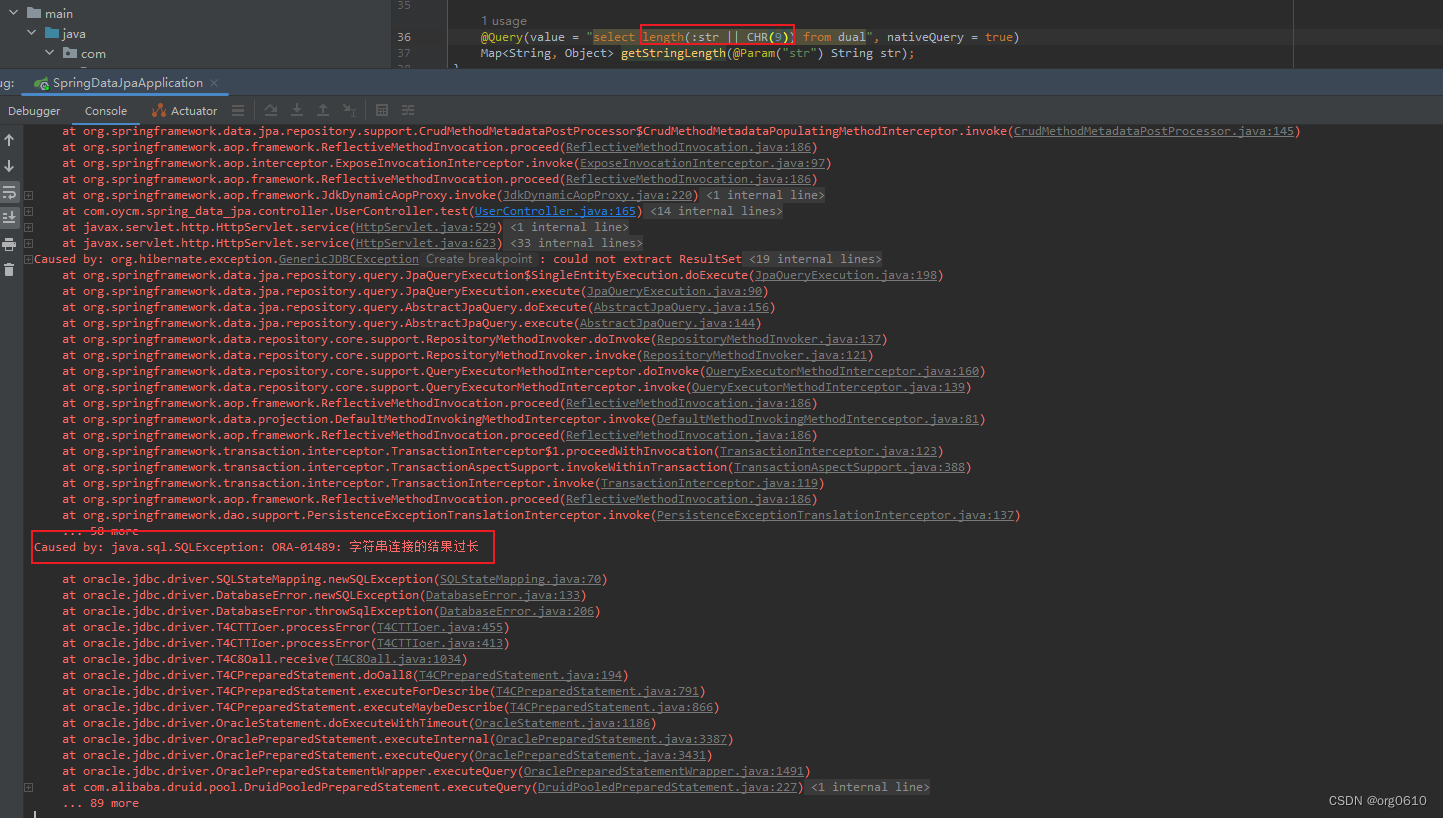Open OracleStatement.java:1186 link
This screenshot has width=1443, height=818.
tap(562, 723)
